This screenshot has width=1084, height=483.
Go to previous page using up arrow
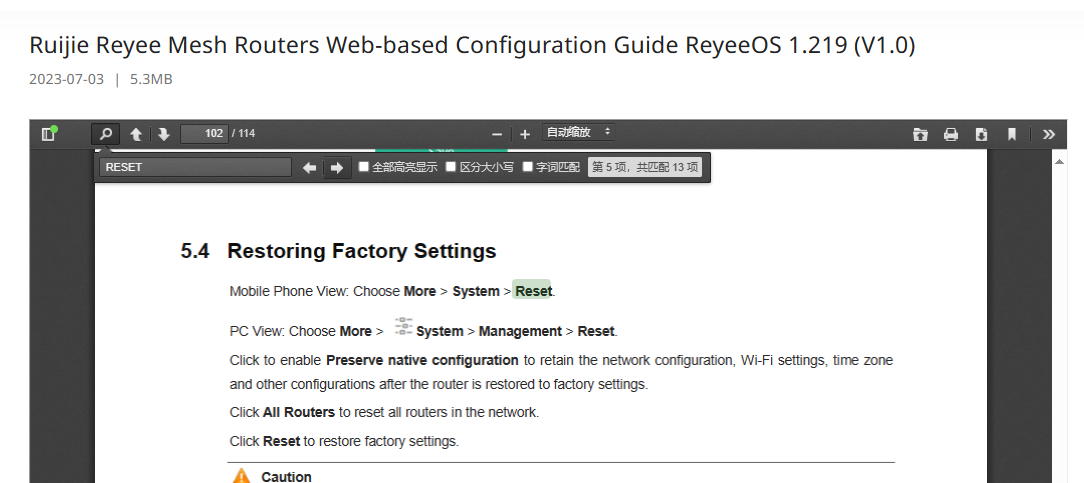(x=136, y=134)
